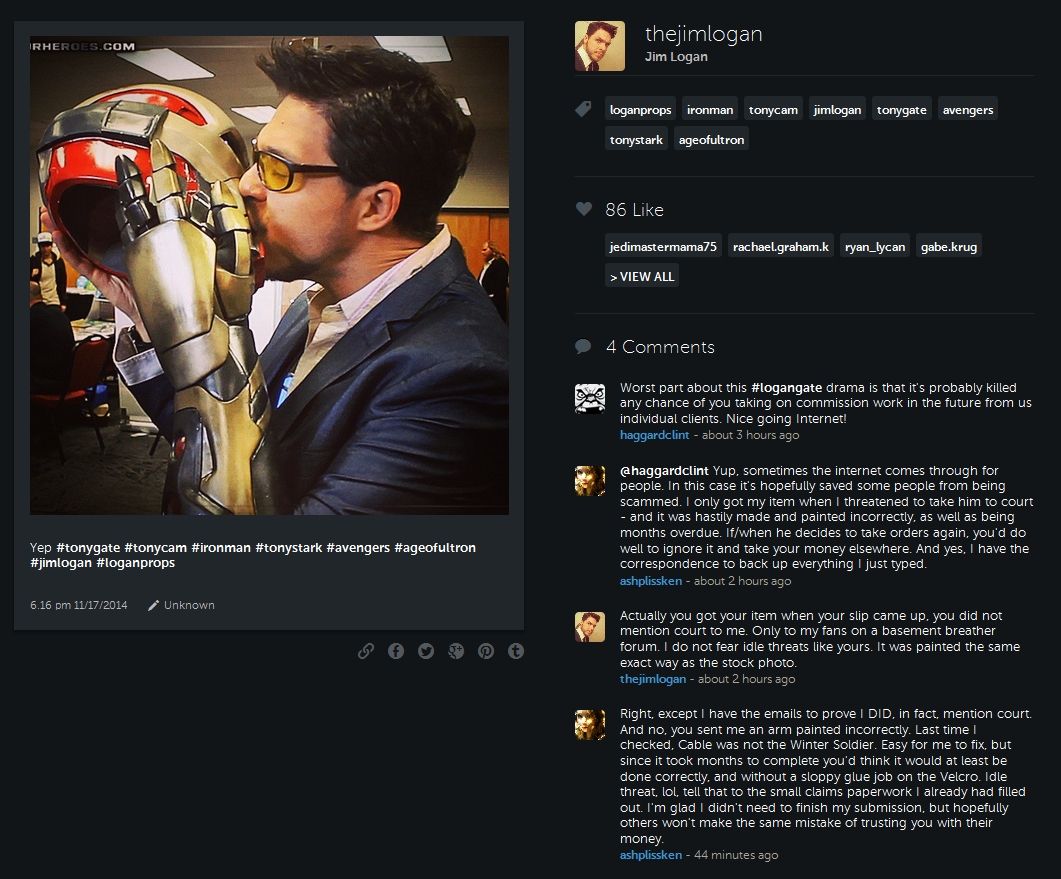This screenshot has height=879, width=1061.
Task: Open ashplissken's avatar on the 2-hours-ago comment
Action: pos(589,480)
